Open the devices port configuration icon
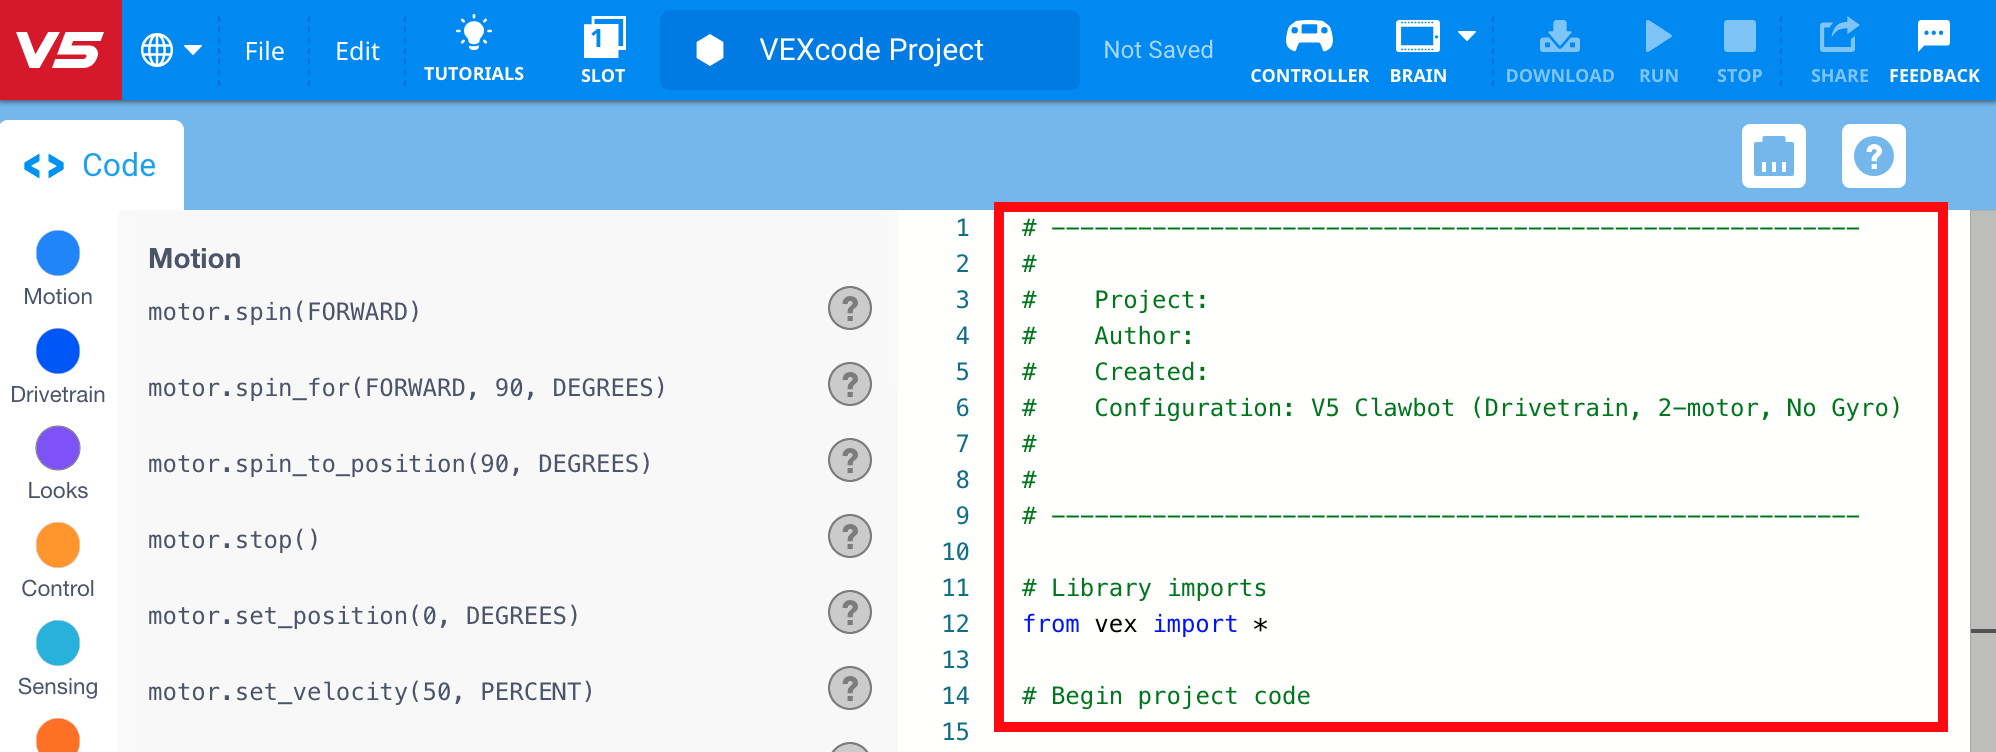The image size is (1996, 752). 1773,156
